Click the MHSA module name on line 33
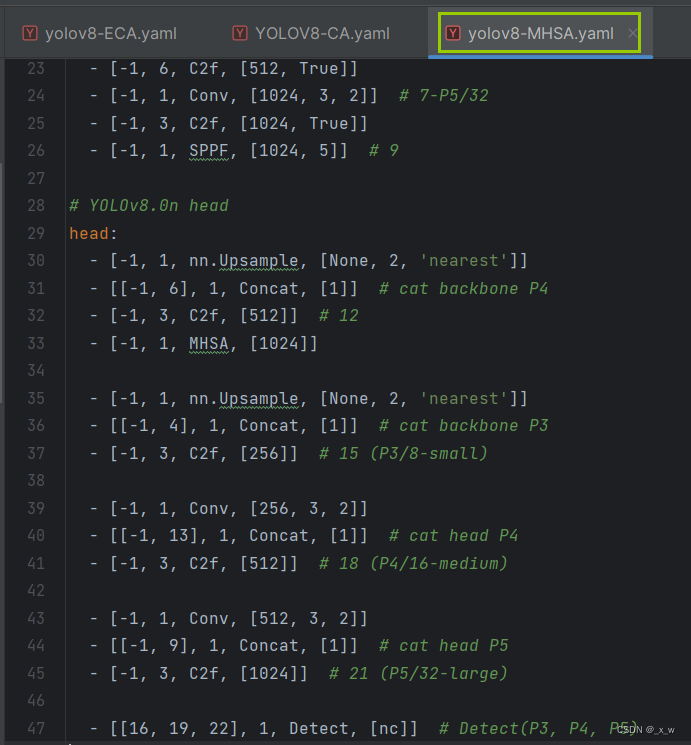Viewport: 691px width, 745px height. click(209, 344)
